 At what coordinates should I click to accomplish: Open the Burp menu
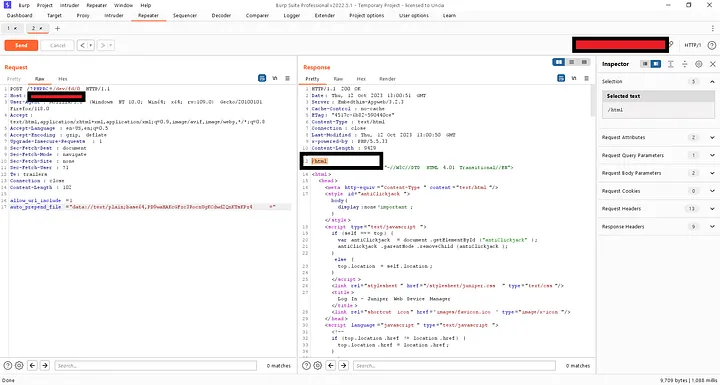[24, 6]
